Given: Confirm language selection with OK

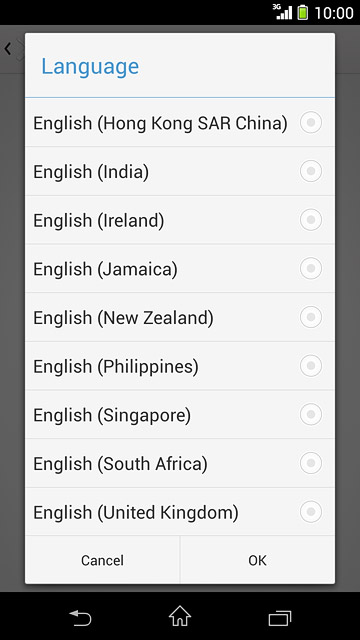Looking at the screenshot, I should [x=257, y=560].
